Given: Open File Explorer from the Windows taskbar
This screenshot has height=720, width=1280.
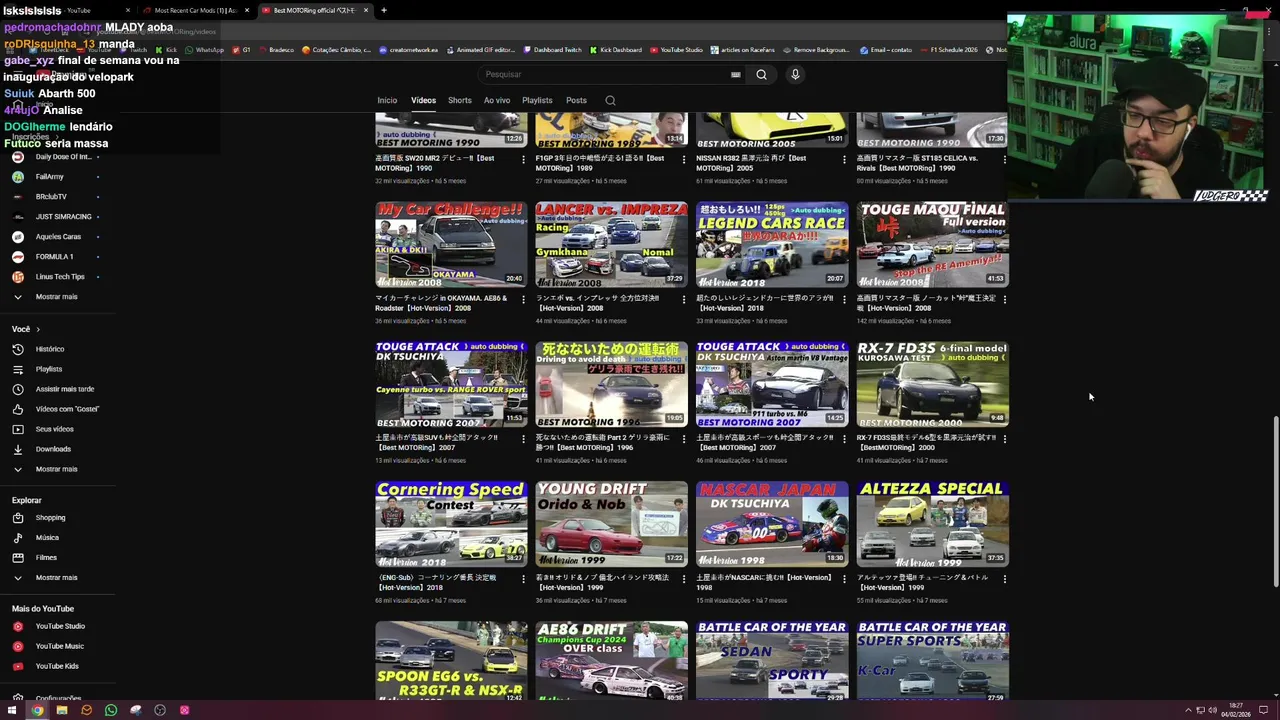Looking at the screenshot, I should [x=62, y=710].
